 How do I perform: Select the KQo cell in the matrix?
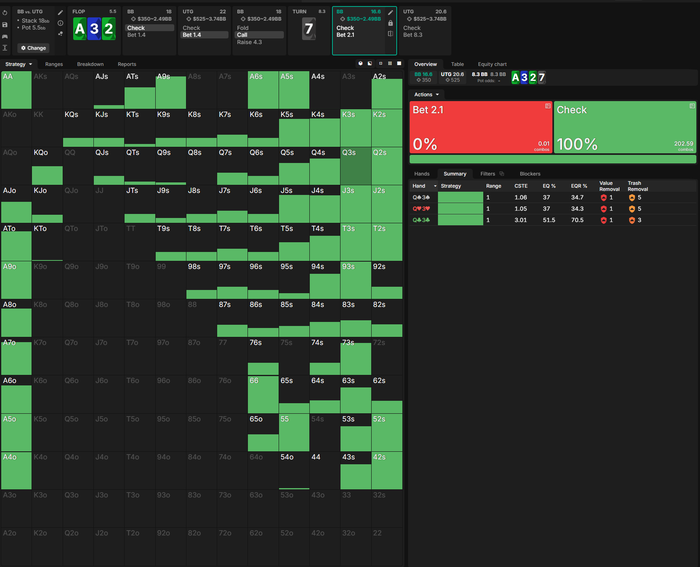[47, 166]
